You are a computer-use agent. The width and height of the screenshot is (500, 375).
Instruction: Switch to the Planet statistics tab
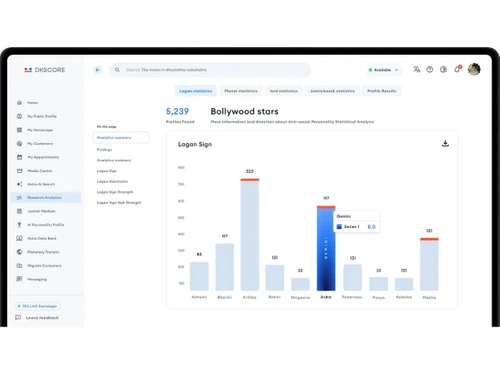click(x=241, y=91)
